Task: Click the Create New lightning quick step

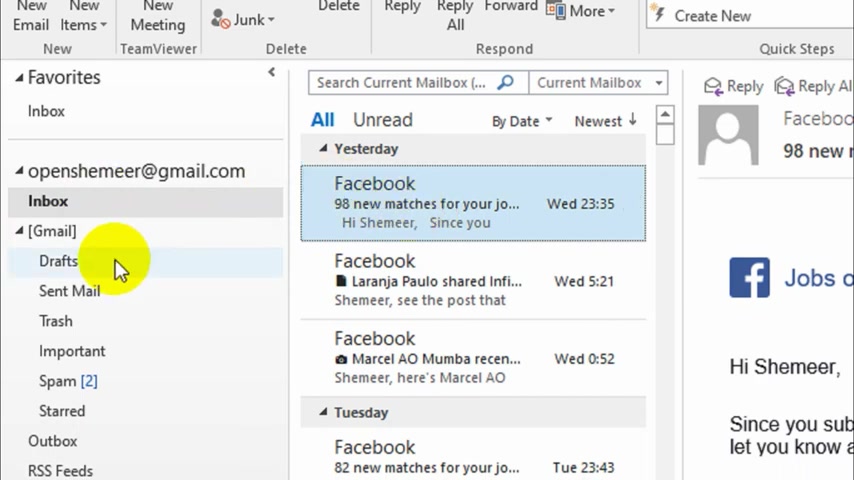Action: pyautogui.click(x=660, y=15)
